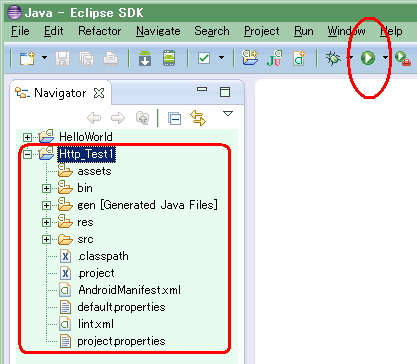Image resolution: width=417 pixels, height=364 pixels.
Task: Open the Navigator view menu triangle
Action: point(228,114)
